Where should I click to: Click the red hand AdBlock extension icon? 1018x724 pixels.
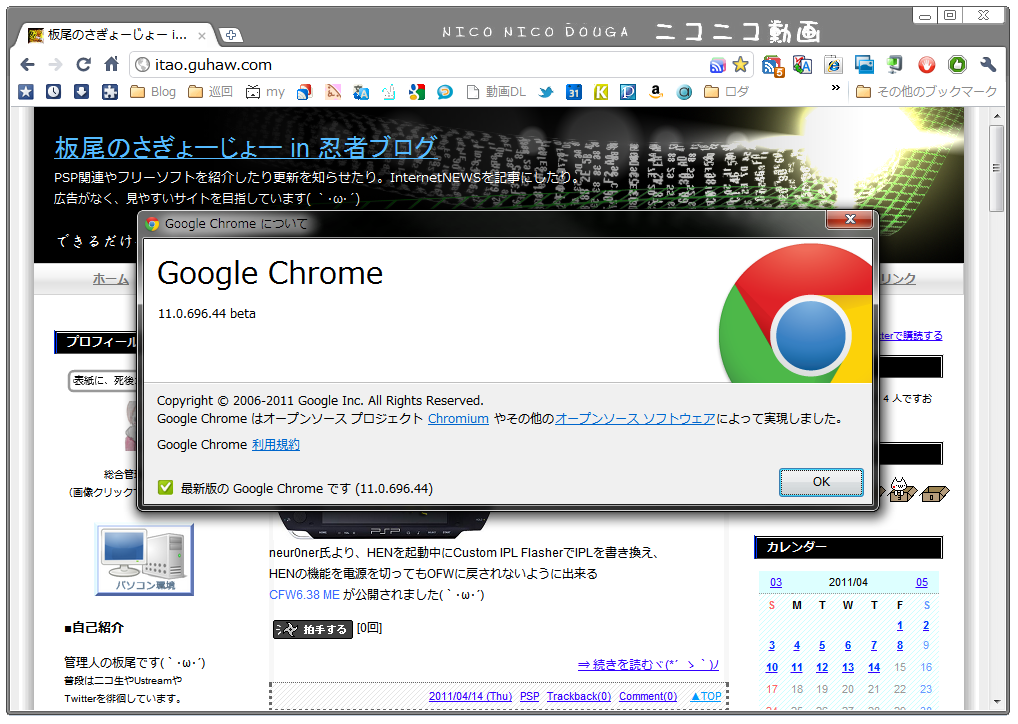tap(926, 64)
